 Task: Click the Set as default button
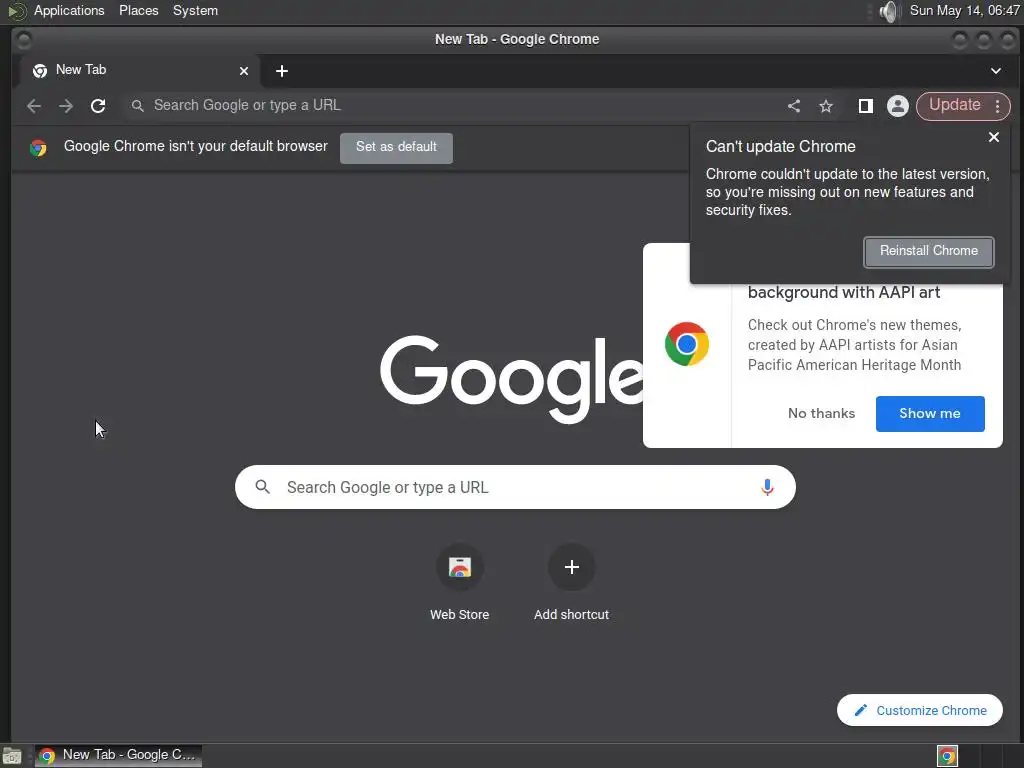coord(396,148)
